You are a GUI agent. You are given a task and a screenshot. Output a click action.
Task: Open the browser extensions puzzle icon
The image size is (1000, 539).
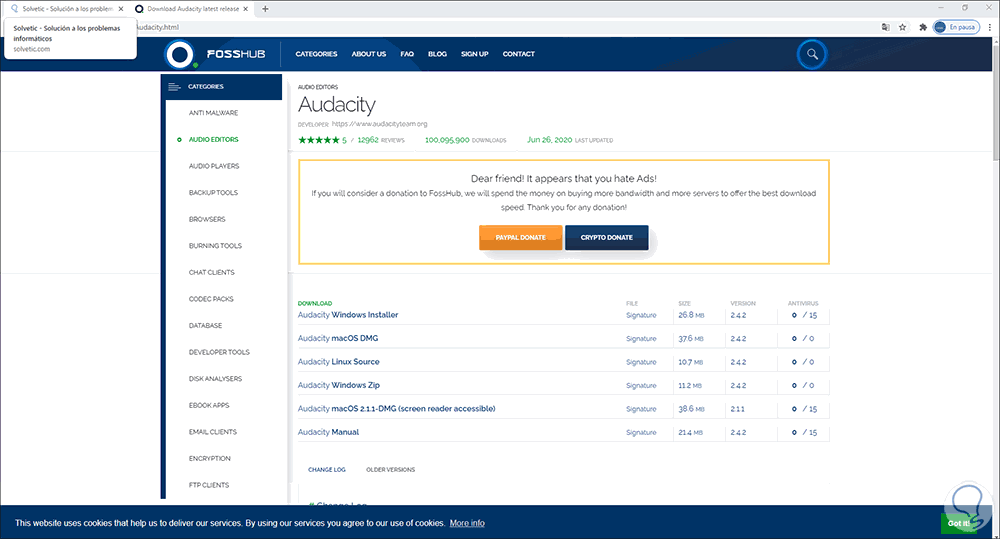click(x=922, y=27)
